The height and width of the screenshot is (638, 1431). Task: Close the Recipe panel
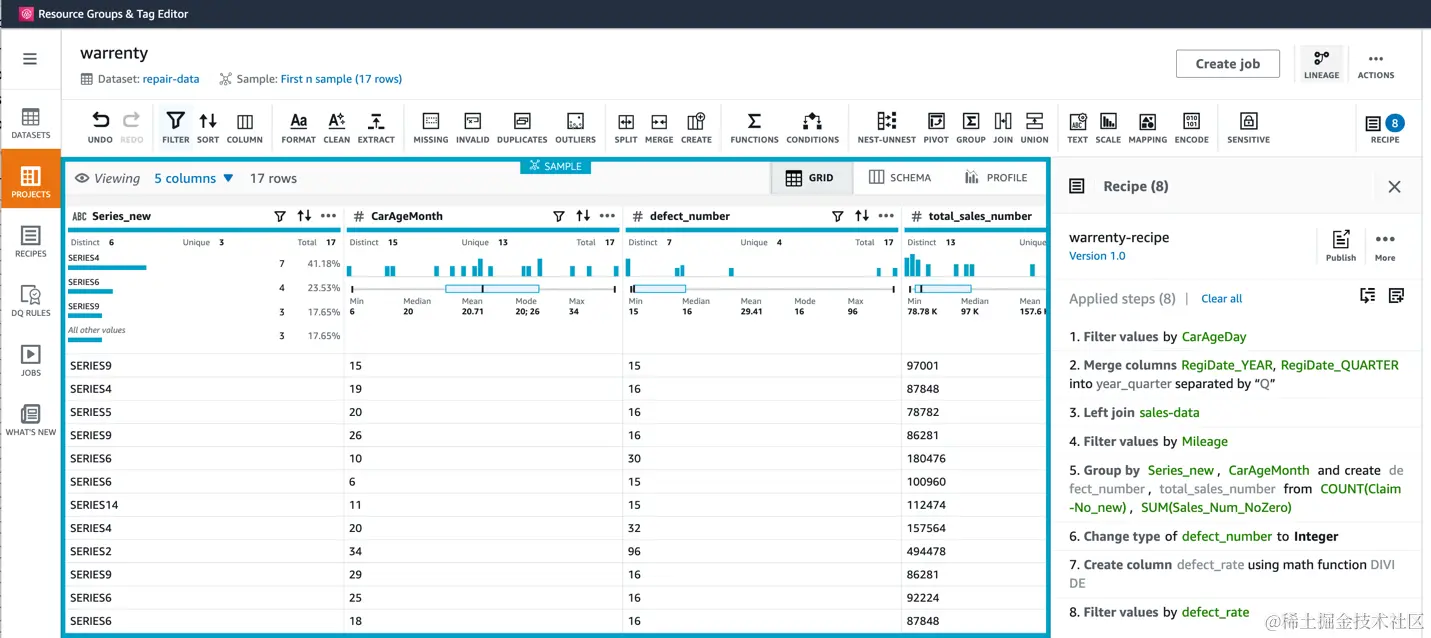tap(1394, 186)
